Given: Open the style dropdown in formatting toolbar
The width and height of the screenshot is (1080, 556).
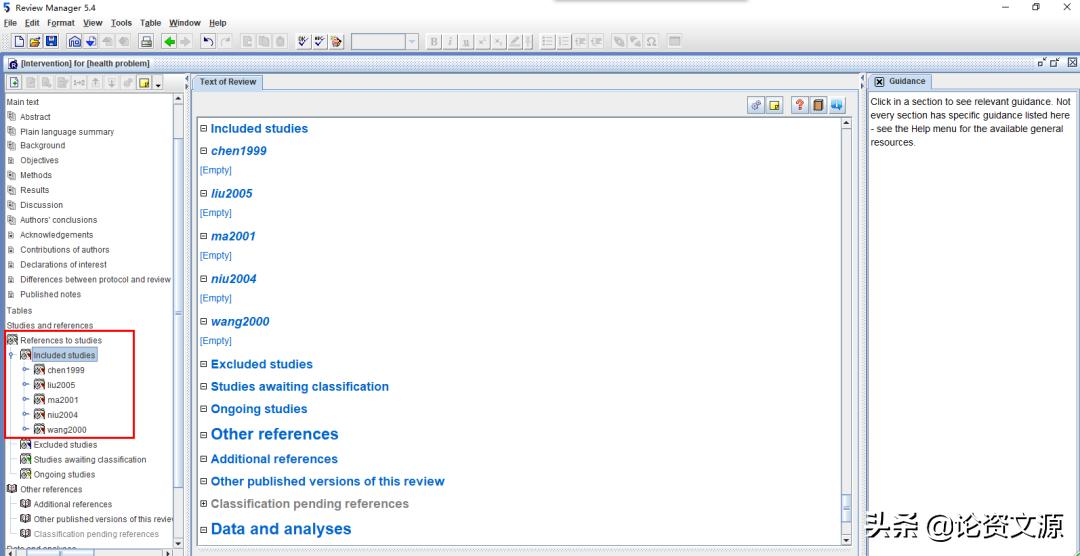Looking at the screenshot, I should (412, 41).
